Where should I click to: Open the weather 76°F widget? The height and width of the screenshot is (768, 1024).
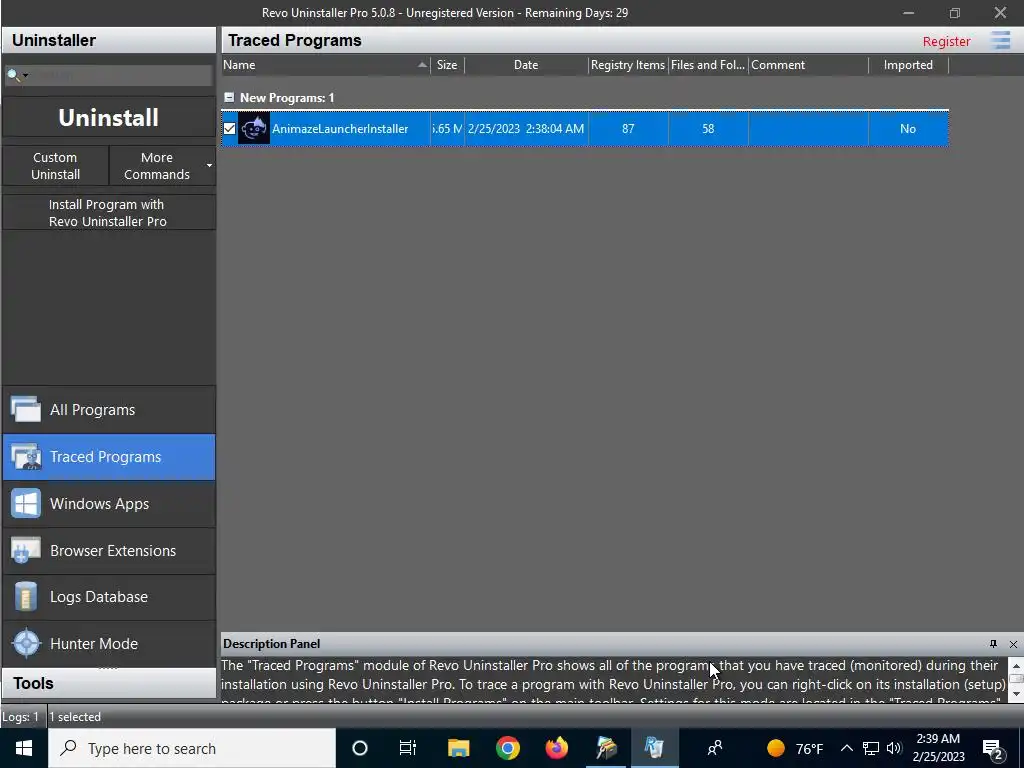click(x=795, y=748)
